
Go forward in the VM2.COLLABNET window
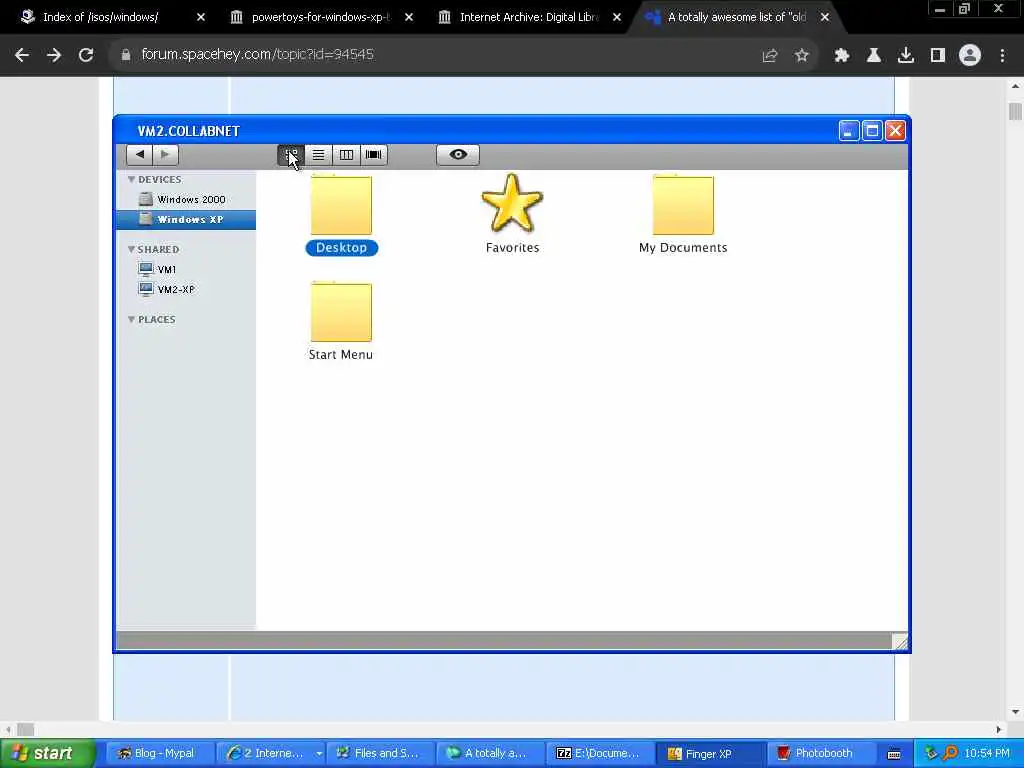tap(165, 155)
